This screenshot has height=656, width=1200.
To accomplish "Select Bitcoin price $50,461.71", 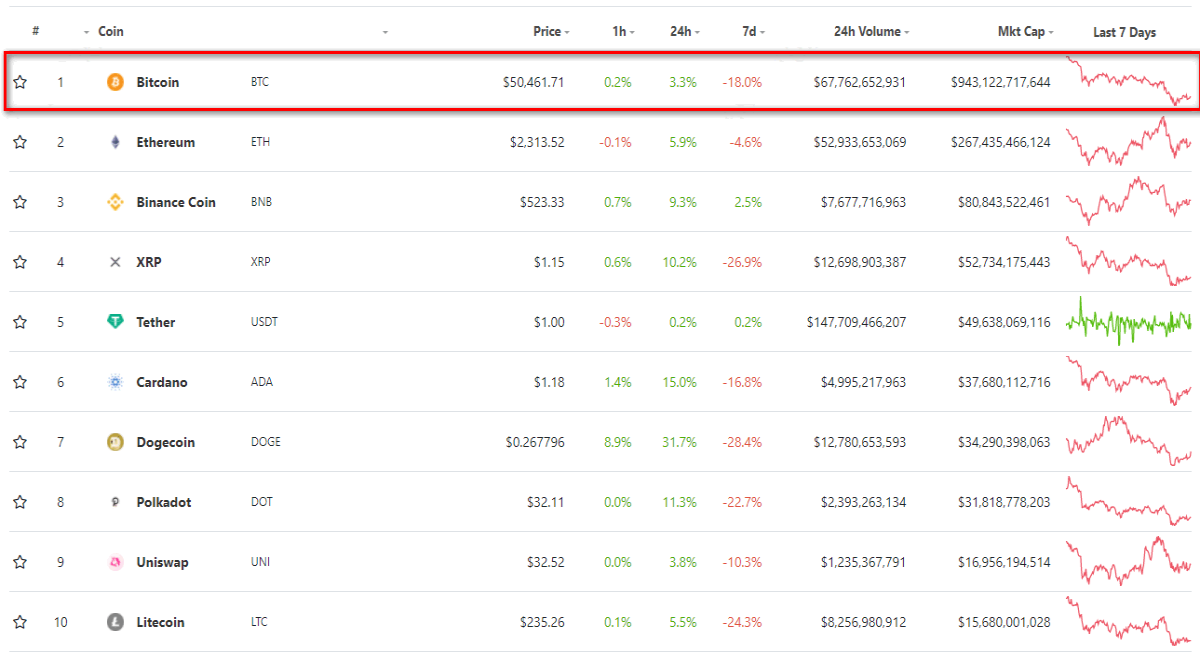I will (x=534, y=82).
